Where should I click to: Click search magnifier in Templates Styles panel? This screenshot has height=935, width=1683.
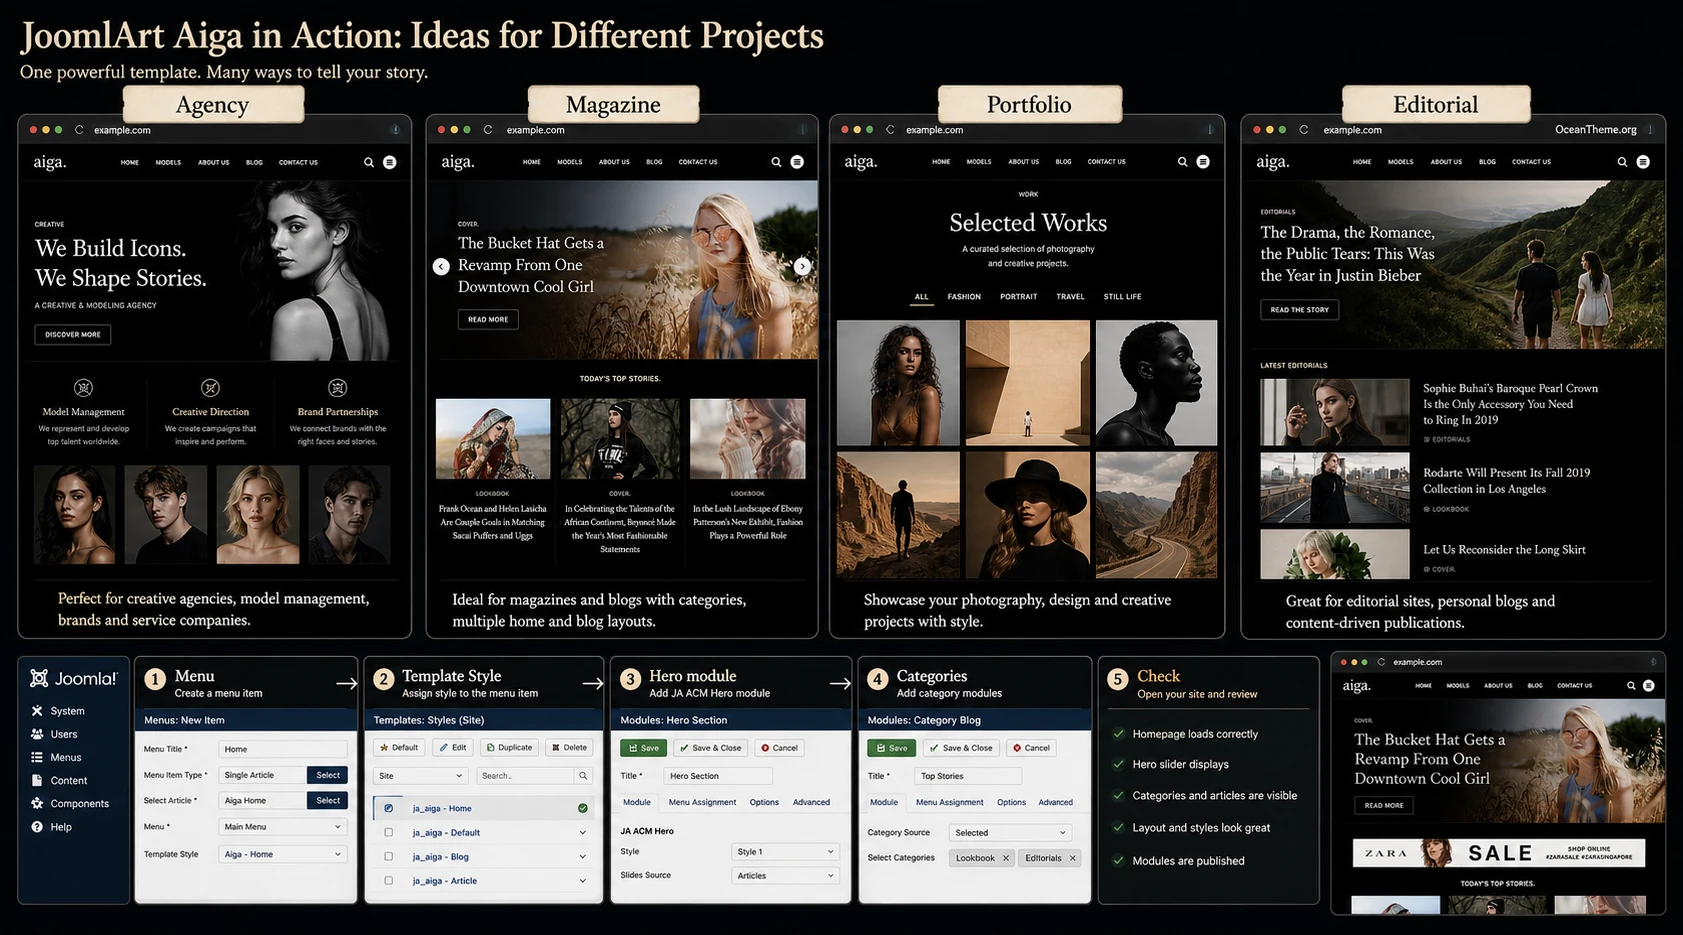coord(582,776)
